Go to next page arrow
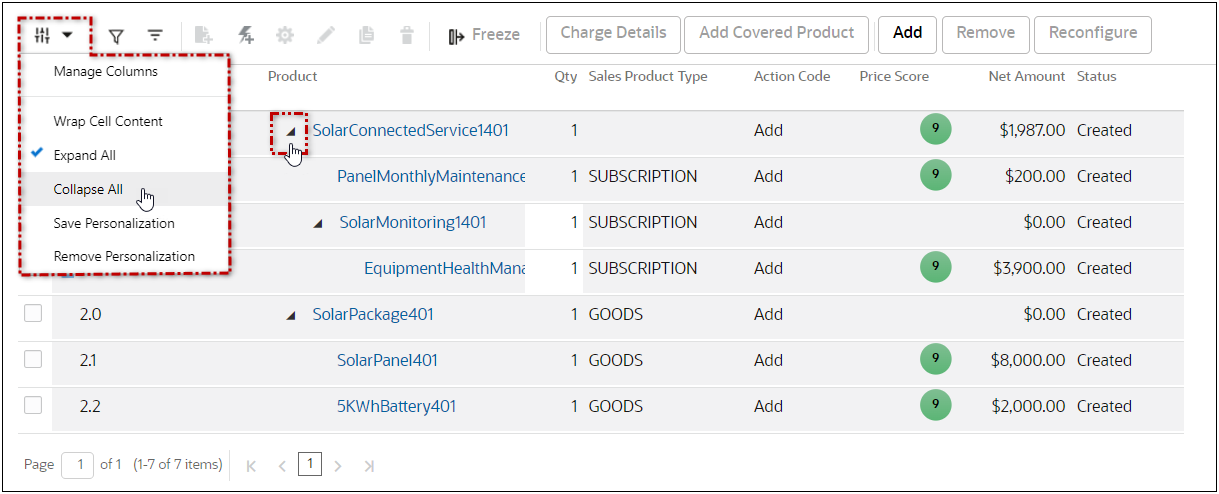This screenshot has width=1219, height=494. 338,465
